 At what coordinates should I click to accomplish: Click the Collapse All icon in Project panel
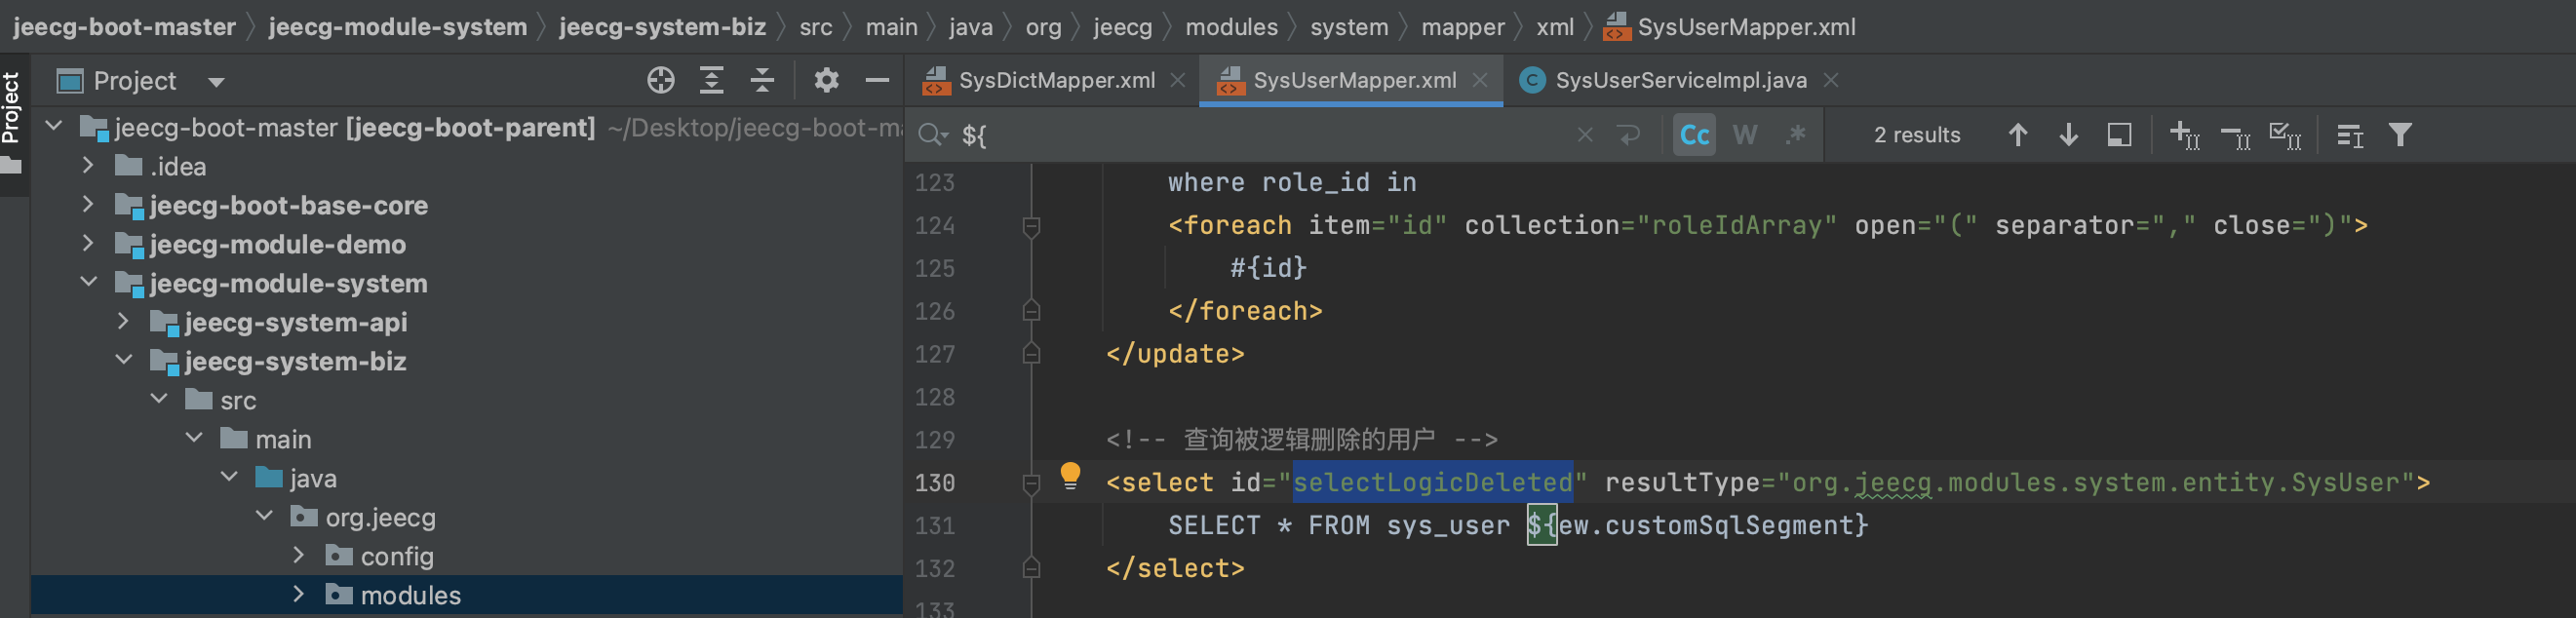pos(762,80)
